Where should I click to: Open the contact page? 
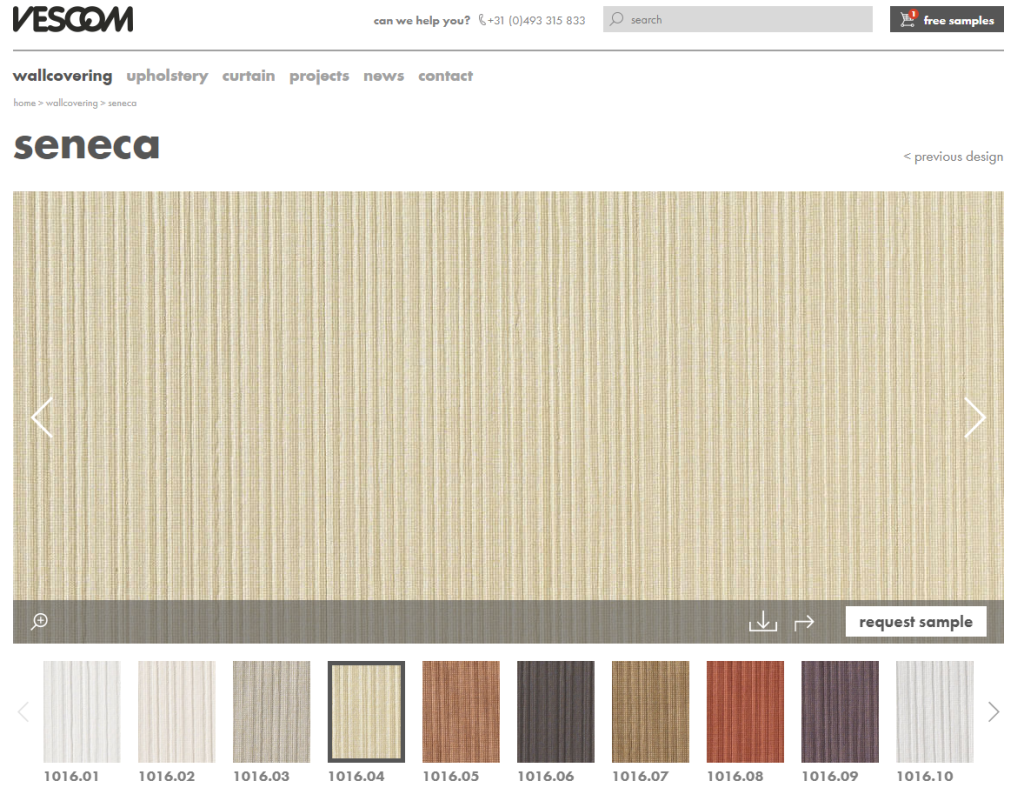point(445,76)
